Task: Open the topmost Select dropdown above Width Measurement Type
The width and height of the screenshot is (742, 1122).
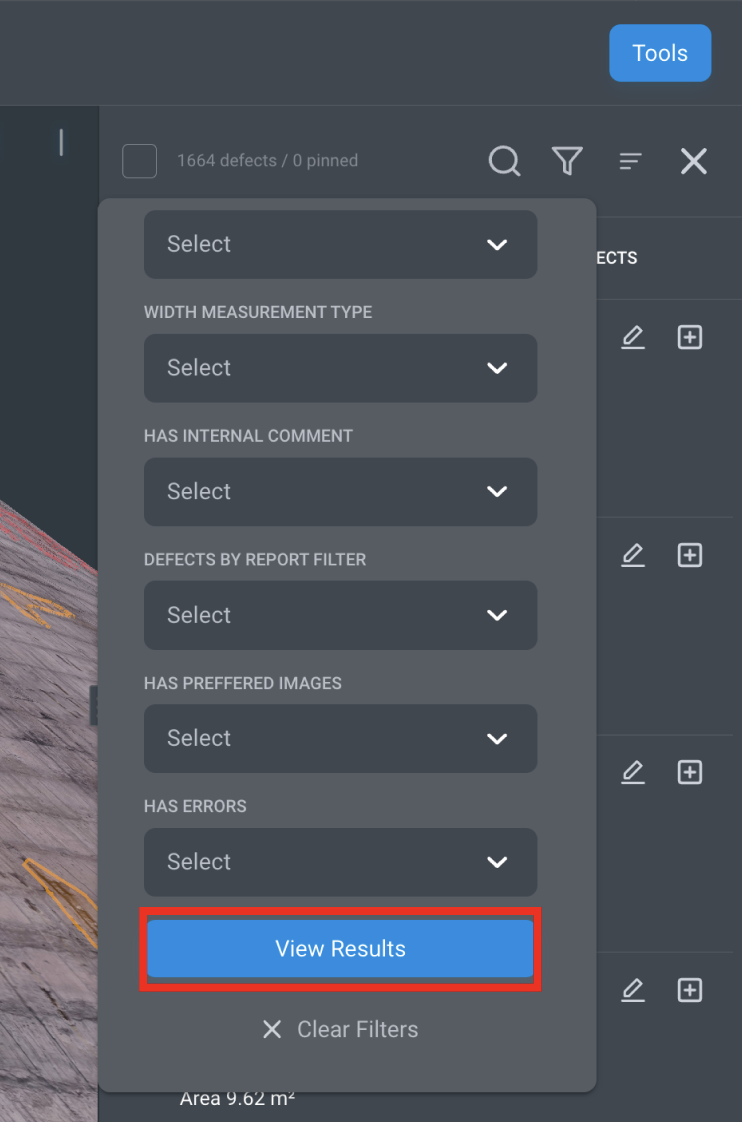Action: (x=341, y=244)
